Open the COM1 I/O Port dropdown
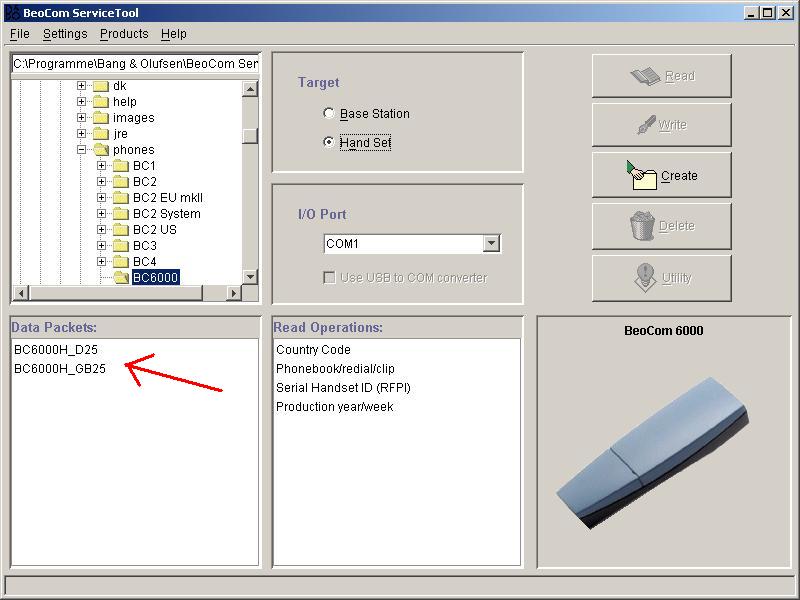 click(491, 243)
